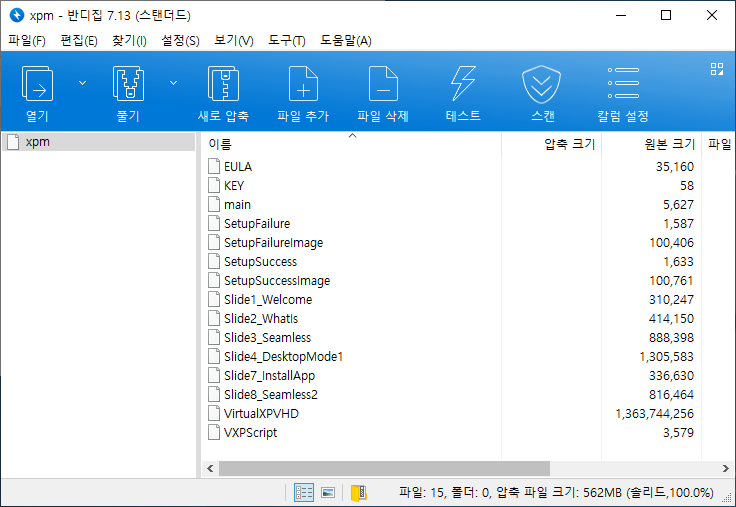Click the file icon next to VirtualXPVHD
Image resolution: width=736 pixels, height=507 pixels.
214,413
